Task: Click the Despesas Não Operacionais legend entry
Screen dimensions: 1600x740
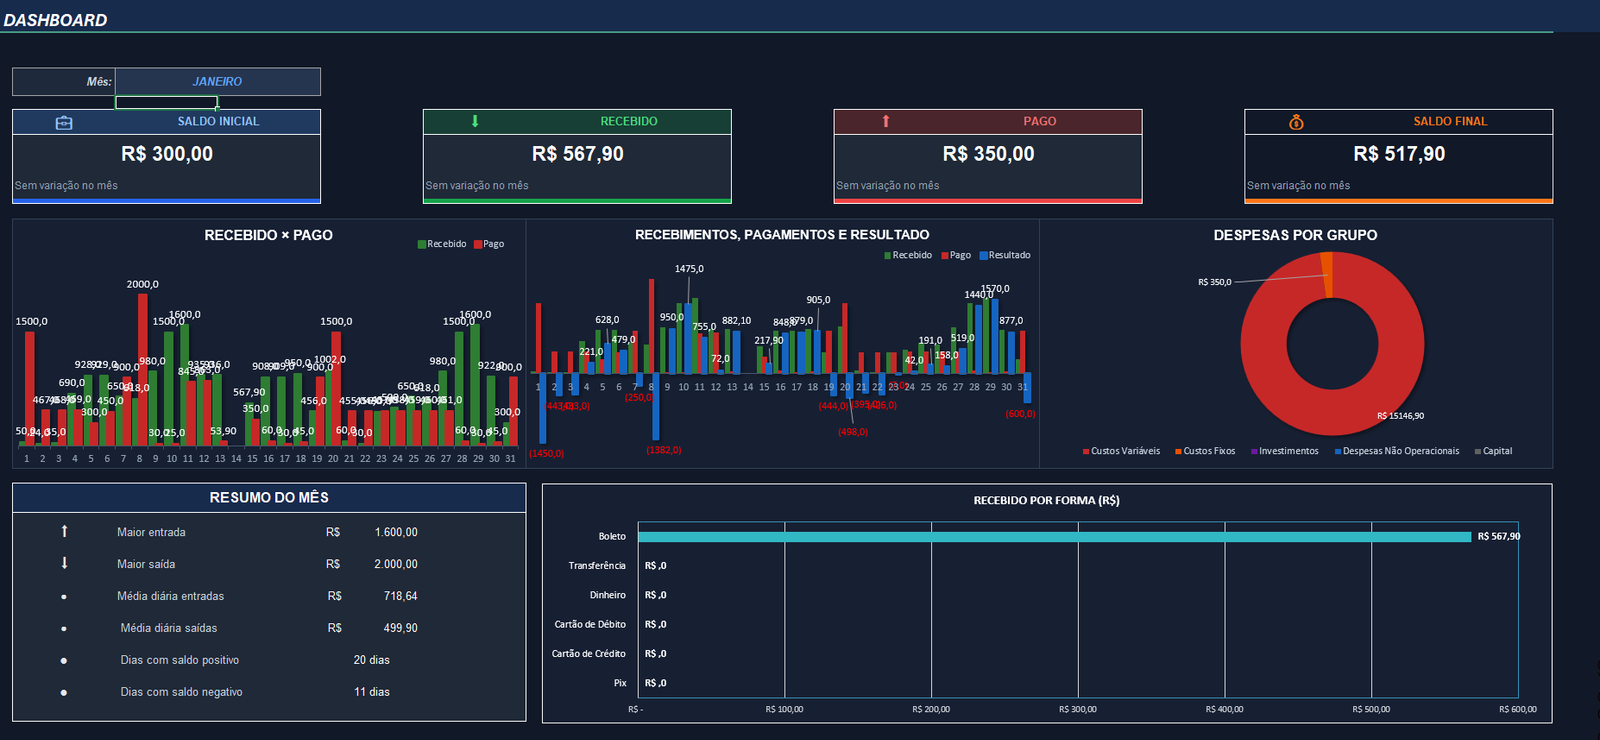Action: point(1397,451)
